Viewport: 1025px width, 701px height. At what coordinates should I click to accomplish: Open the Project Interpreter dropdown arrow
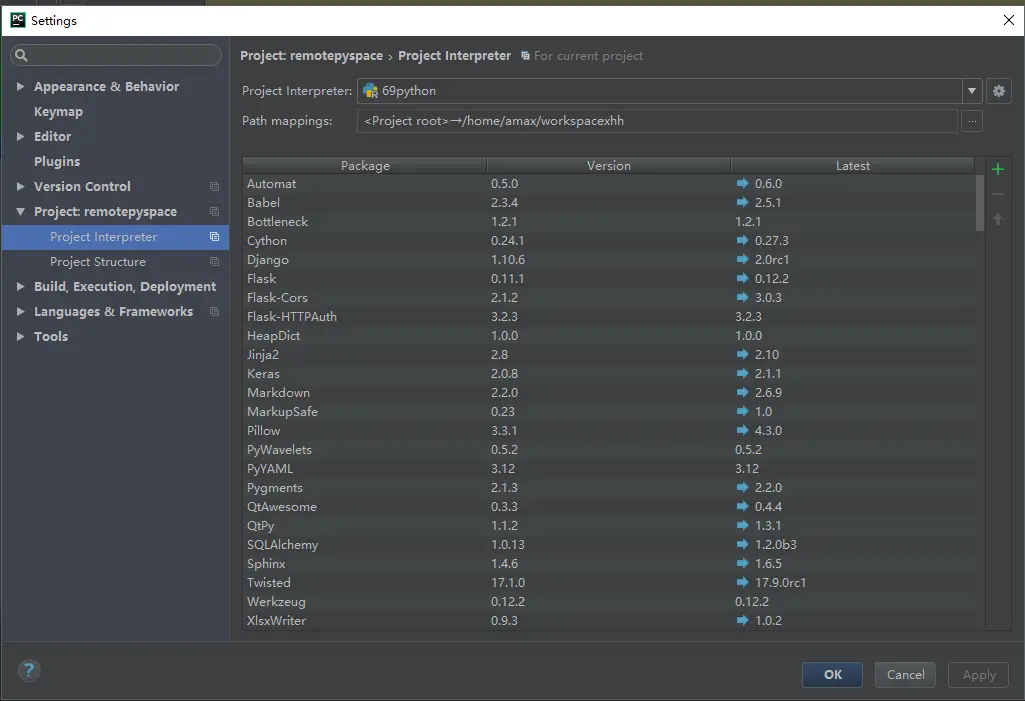[x=971, y=91]
